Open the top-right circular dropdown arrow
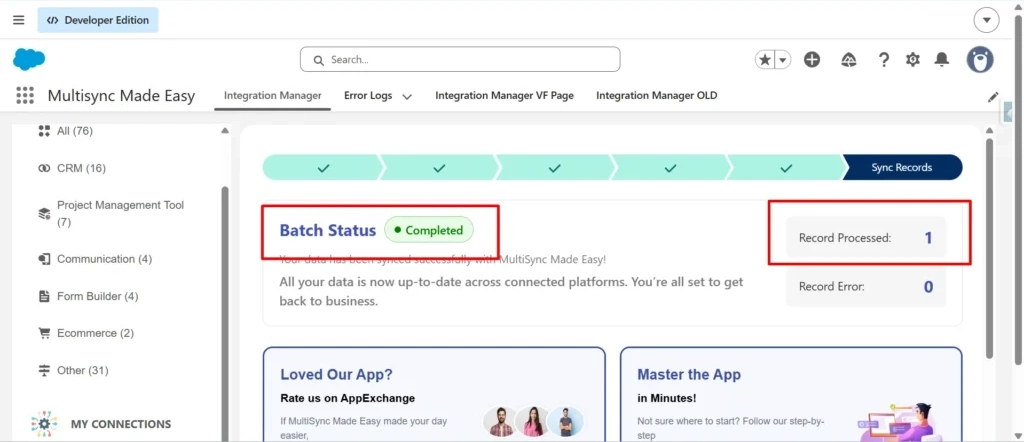 pos(986,20)
